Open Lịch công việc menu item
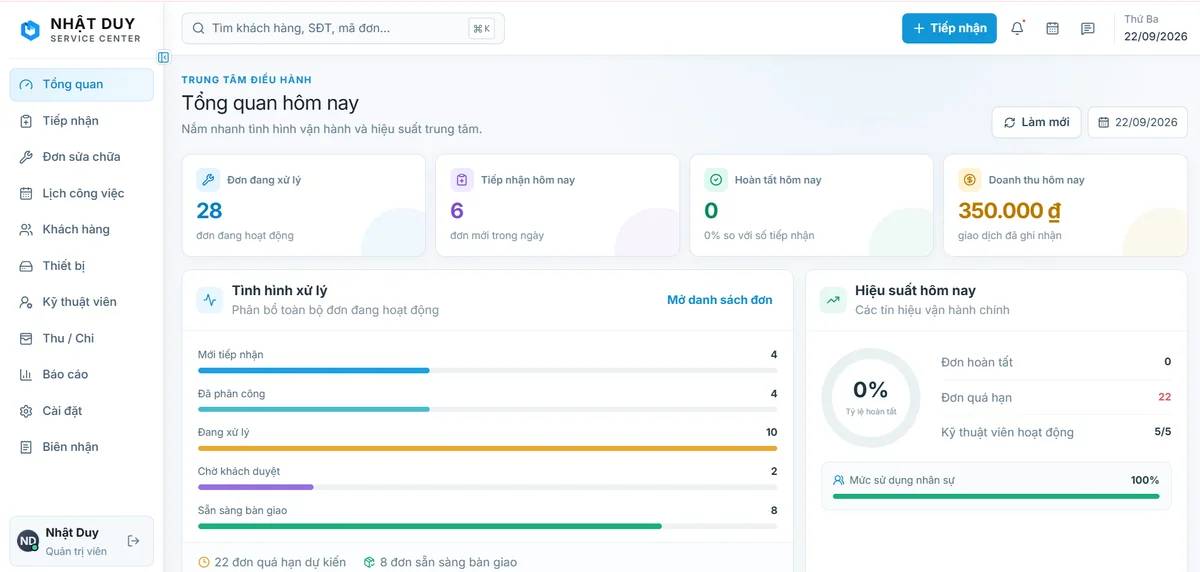This screenshot has width=1200, height=572. pyautogui.click(x=82, y=193)
